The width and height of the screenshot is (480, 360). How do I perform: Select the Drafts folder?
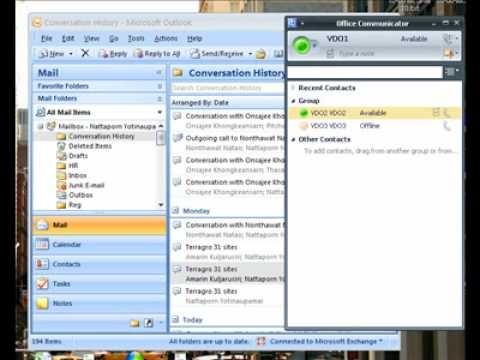[x=78, y=156]
